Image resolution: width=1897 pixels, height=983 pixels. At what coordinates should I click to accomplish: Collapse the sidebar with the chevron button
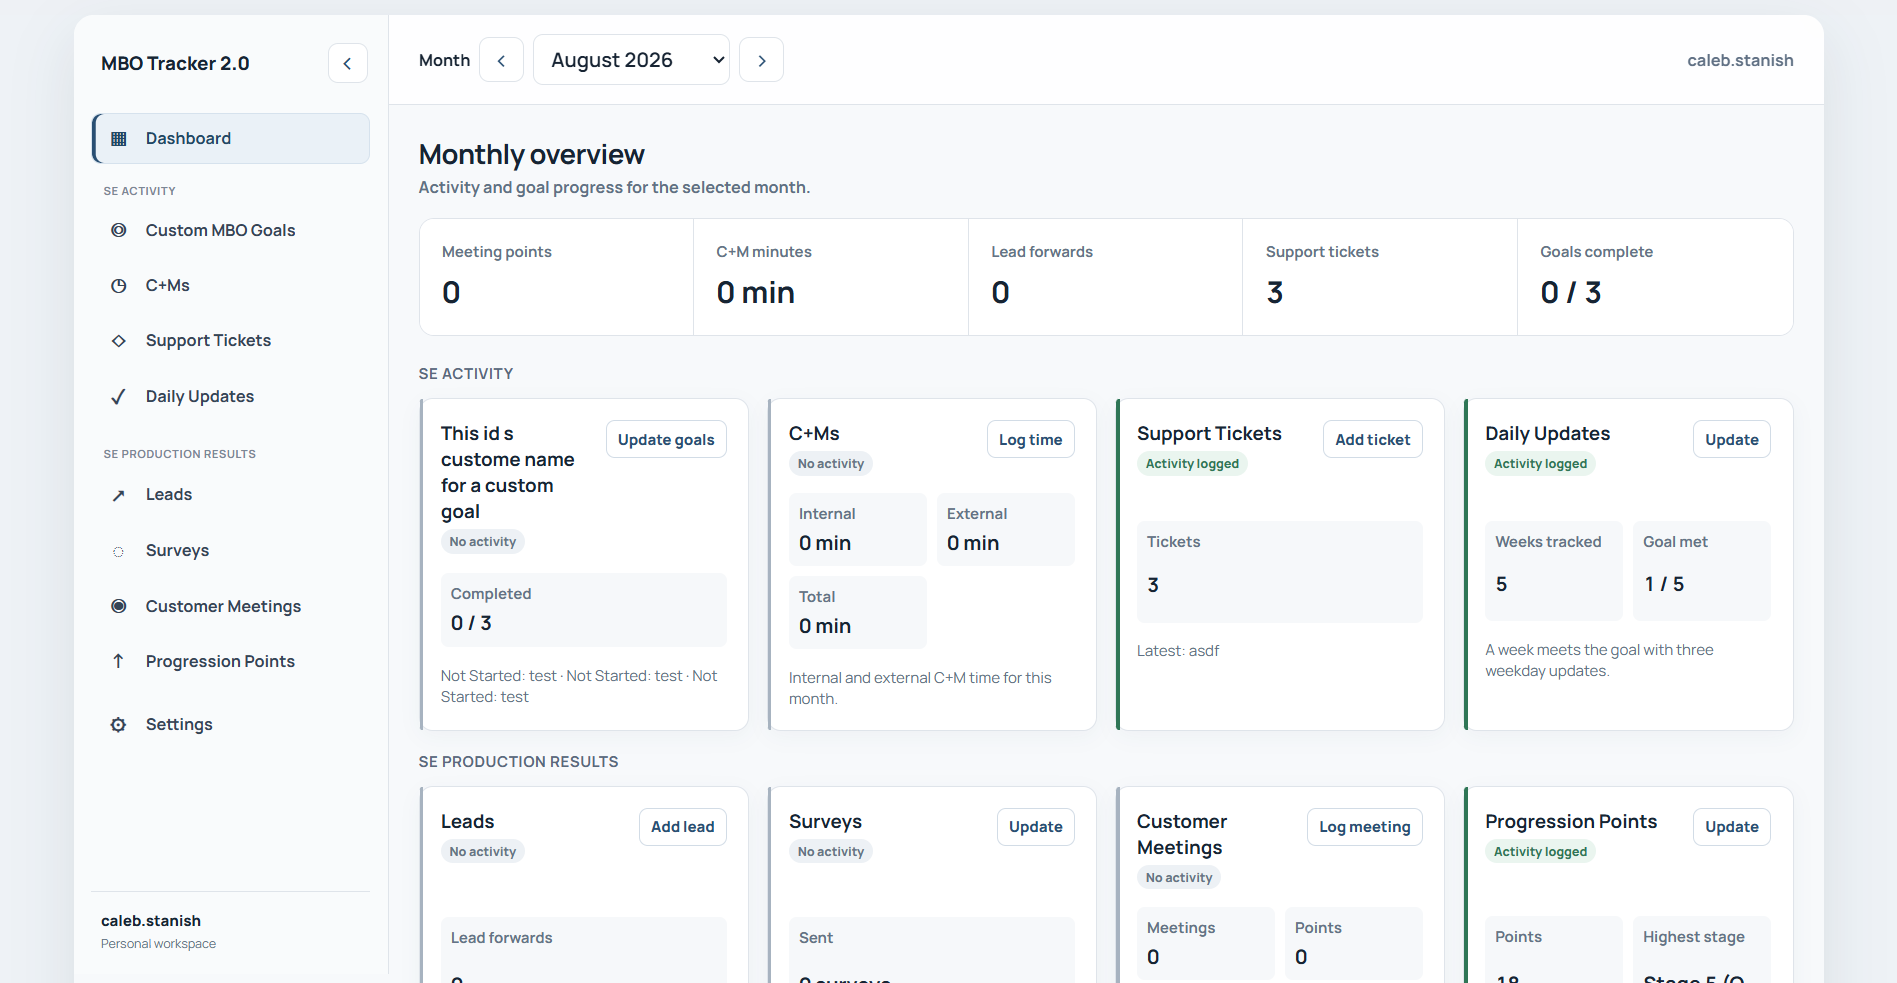[x=348, y=63]
